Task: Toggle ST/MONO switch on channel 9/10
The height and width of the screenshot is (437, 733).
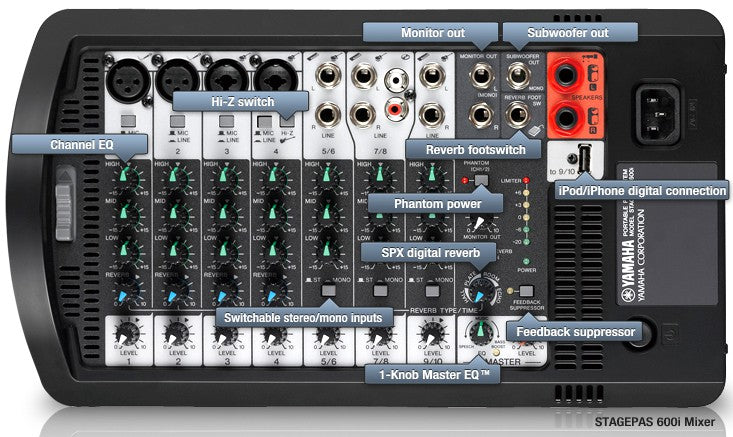Action: click(x=432, y=291)
